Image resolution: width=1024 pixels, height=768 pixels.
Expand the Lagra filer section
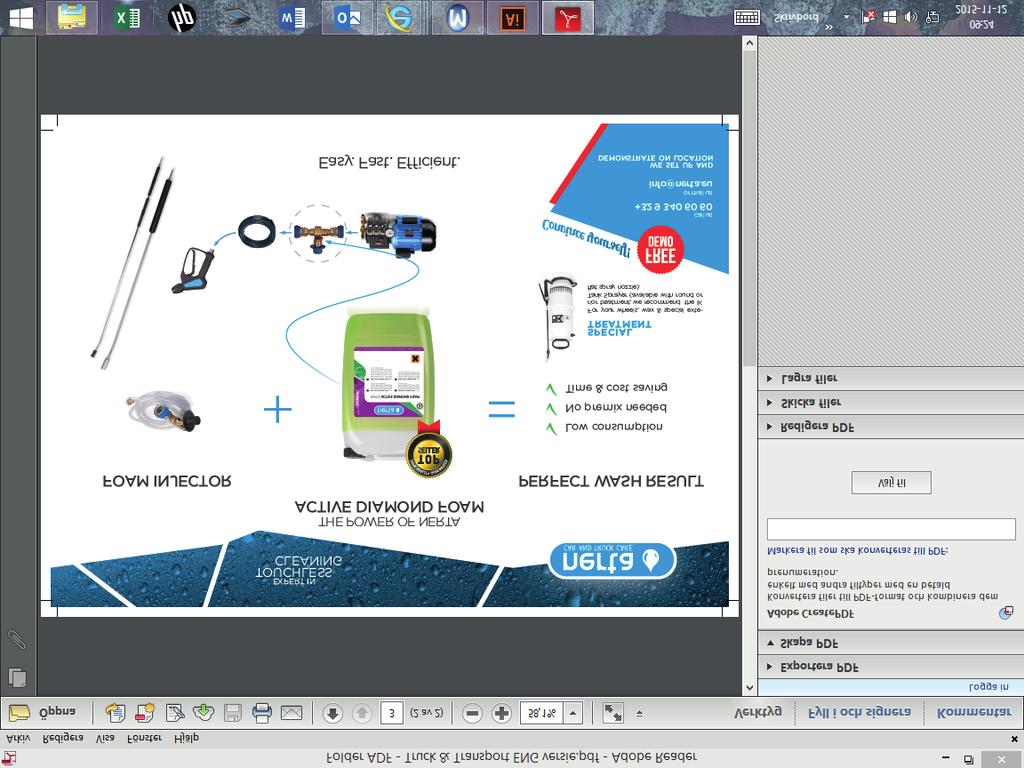(891, 378)
